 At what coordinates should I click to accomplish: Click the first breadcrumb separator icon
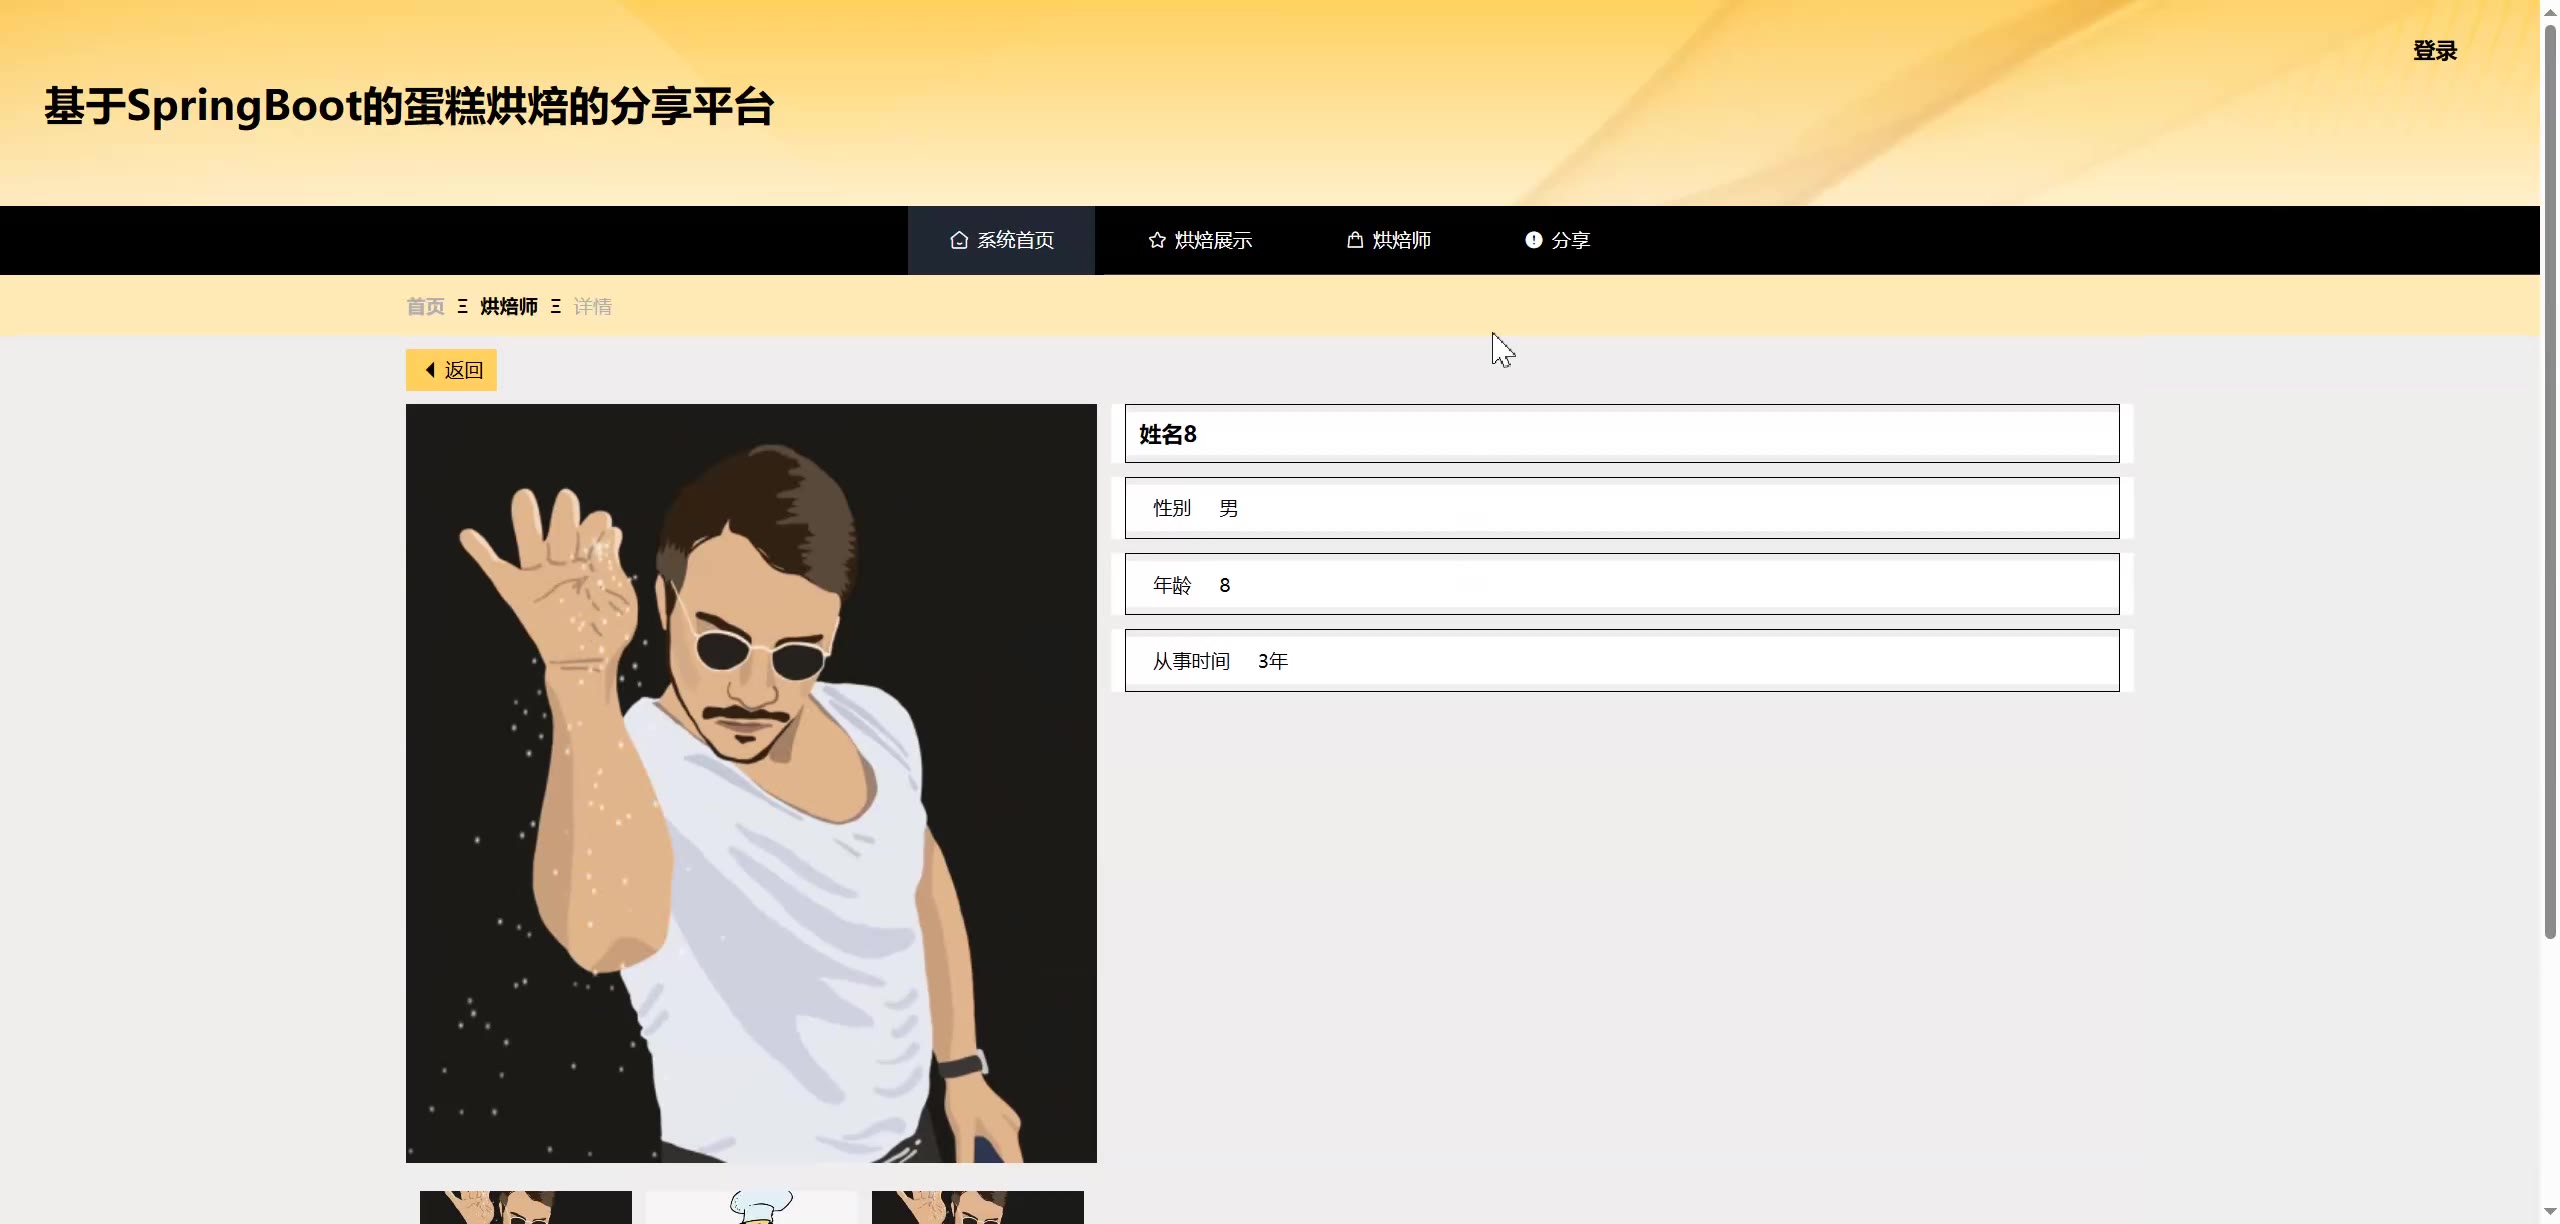pyautogui.click(x=462, y=307)
